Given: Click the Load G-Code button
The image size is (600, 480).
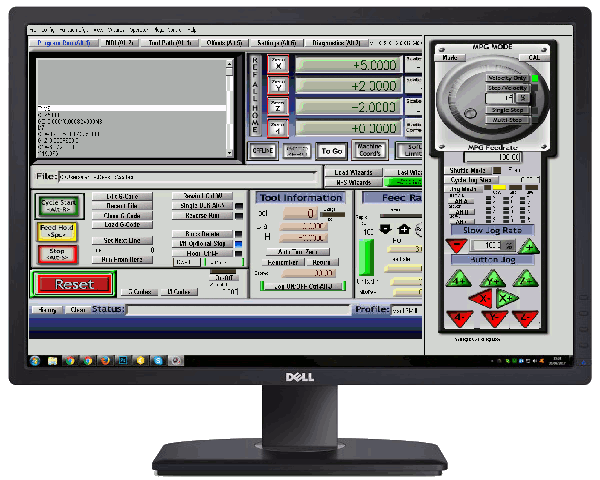Looking at the screenshot, I should point(122,225).
